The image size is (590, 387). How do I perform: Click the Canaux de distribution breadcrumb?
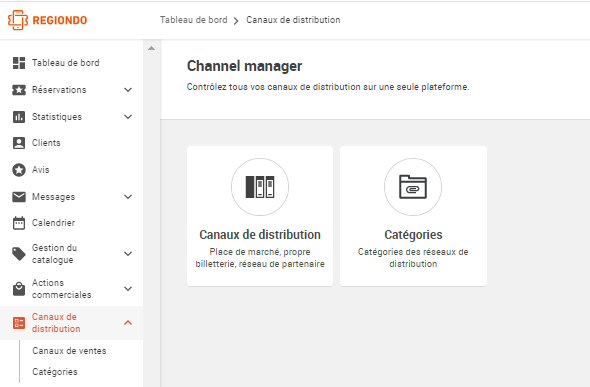coord(293,20)
